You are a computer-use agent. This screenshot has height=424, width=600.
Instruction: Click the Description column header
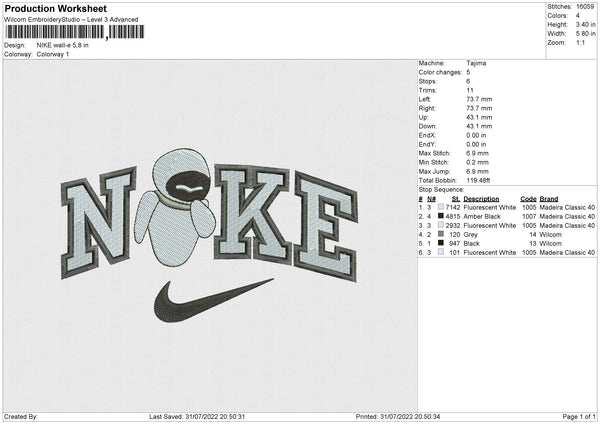pyautogui.click(x=481, y=199)
